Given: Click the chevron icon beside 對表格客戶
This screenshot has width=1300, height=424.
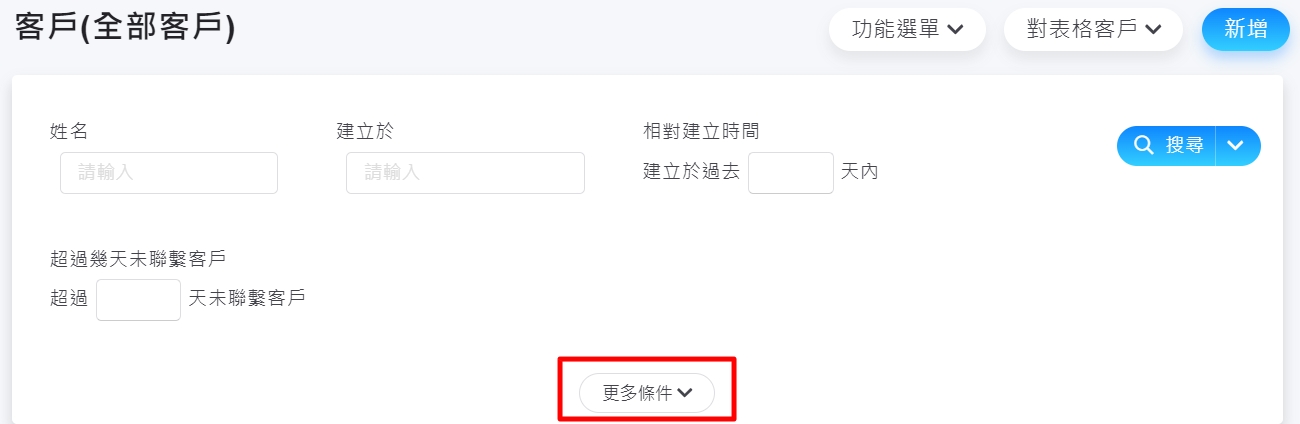Looking at the screenshot, I should click(1153, 30).
